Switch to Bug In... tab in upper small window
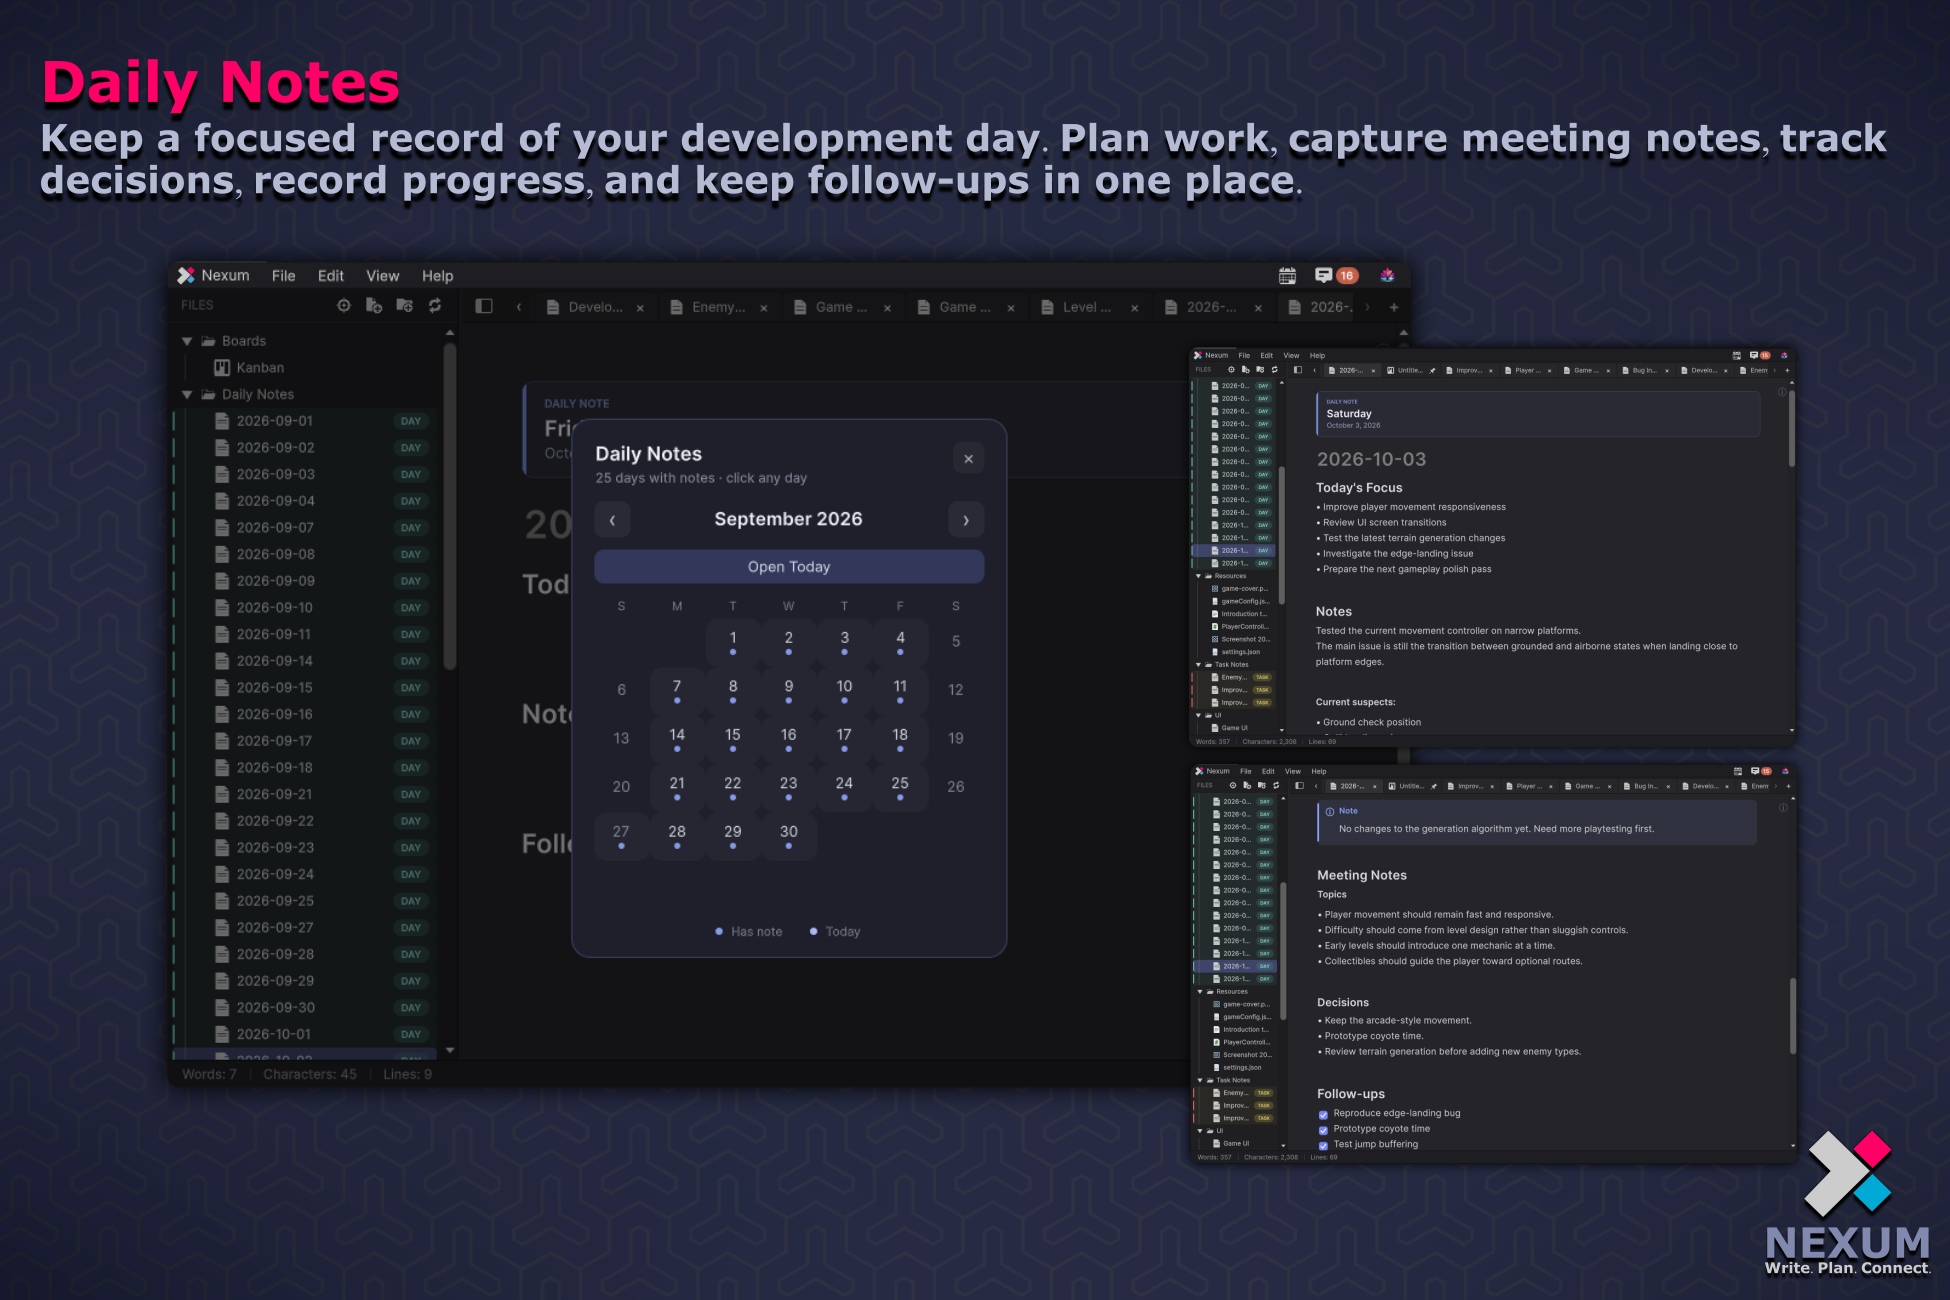The height and width of the screenshot is (1300, 1950). [1645, 371]
